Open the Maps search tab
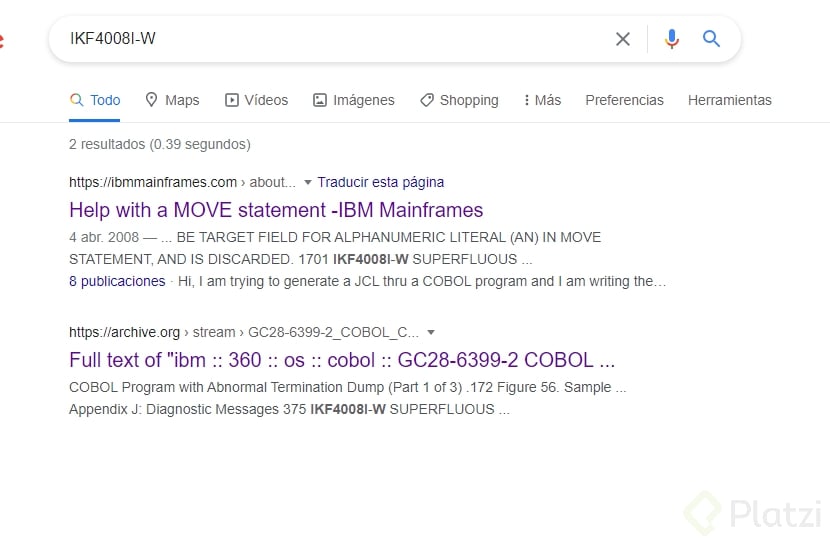 click(x=172, y=100)
